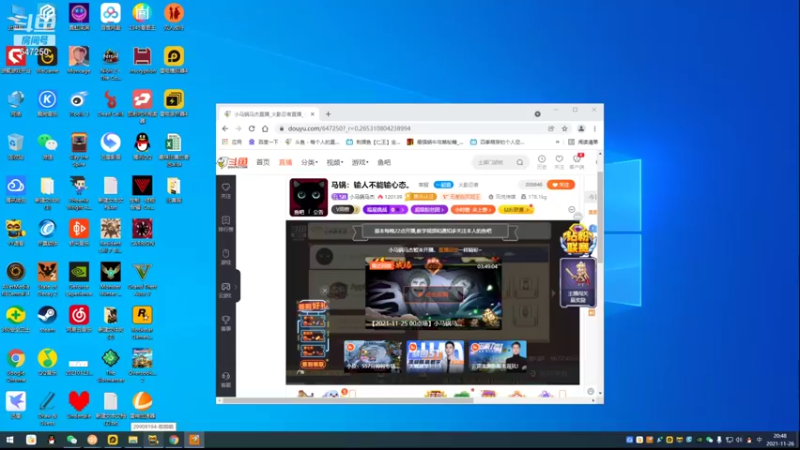Open WeChat from the taskbar
This screenshot has width=800, height=450.
click(x=71, y=440)
